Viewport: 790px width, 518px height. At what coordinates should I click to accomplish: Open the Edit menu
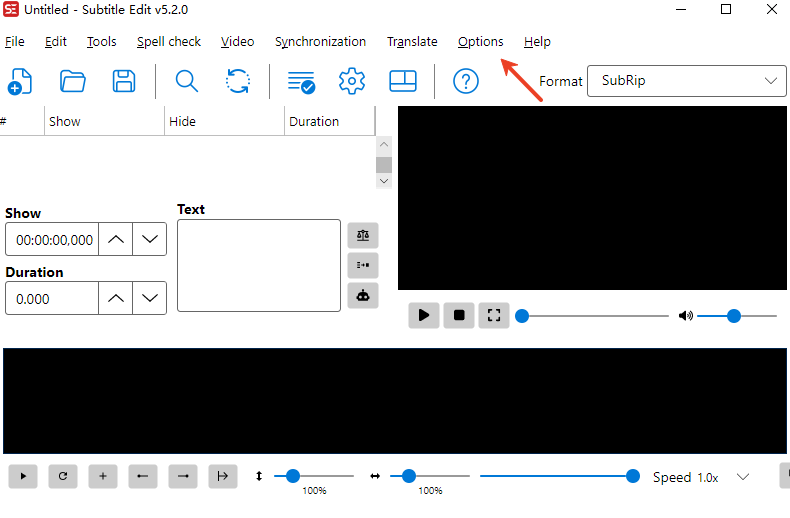[x=55, y=41]
